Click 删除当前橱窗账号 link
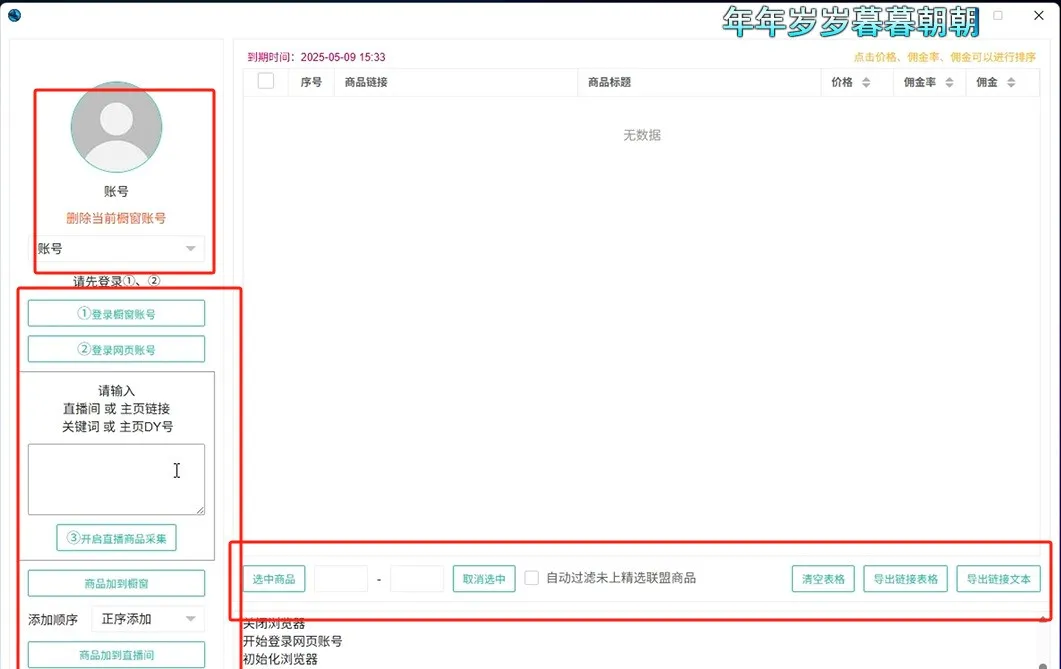The width and height of the screenshot is (1061, 669). pos(116,218)
